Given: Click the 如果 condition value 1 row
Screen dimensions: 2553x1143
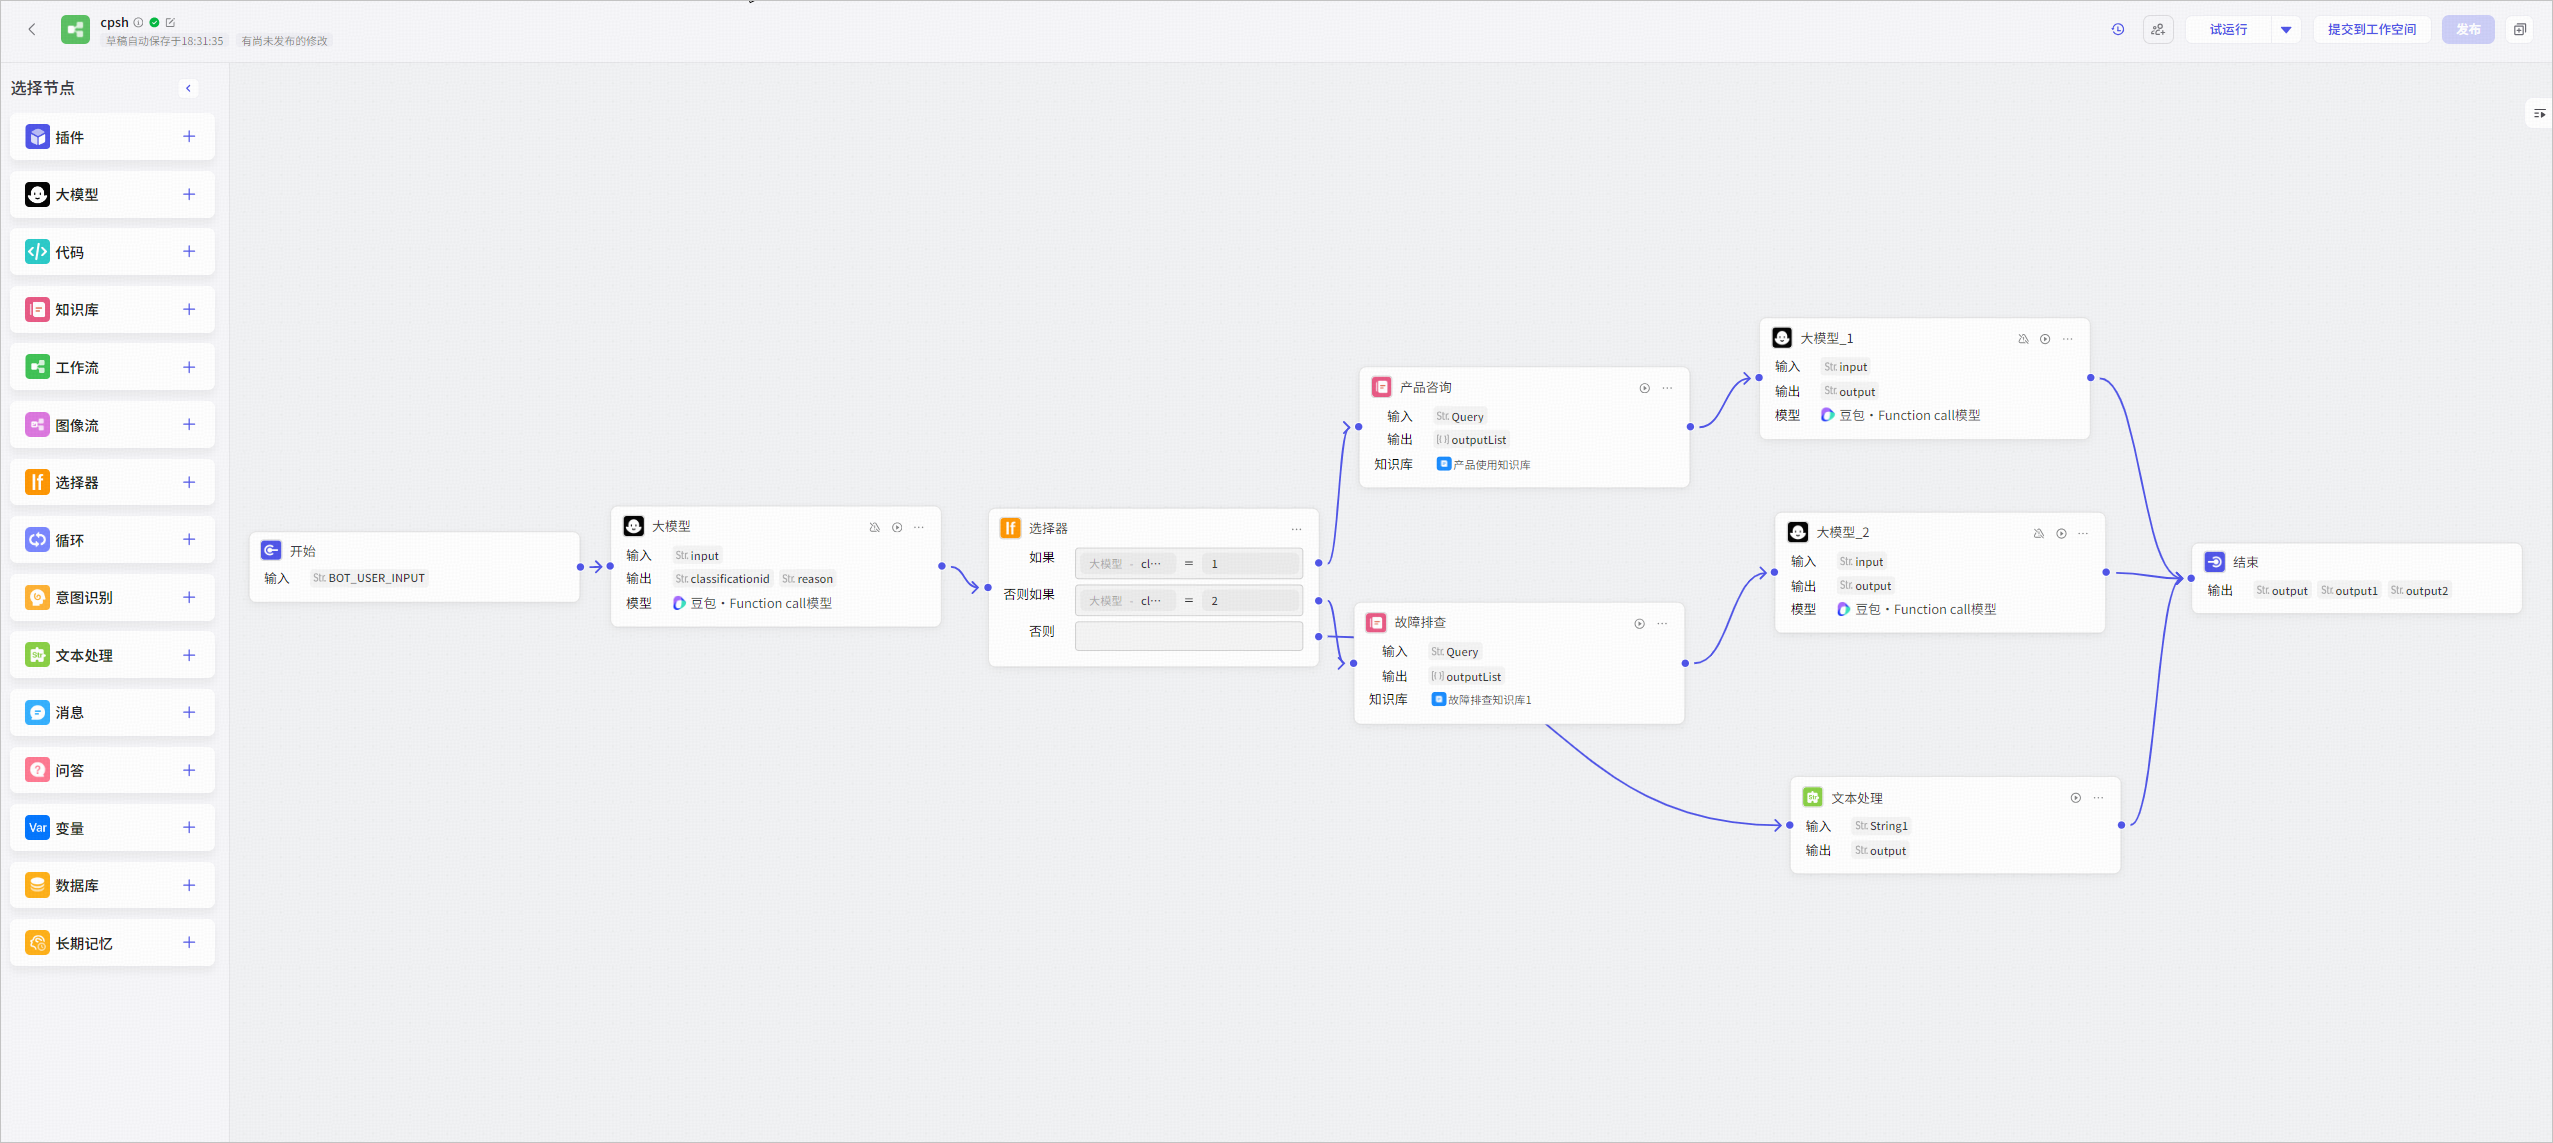Looking at the screenshot, I should 1188,564.
